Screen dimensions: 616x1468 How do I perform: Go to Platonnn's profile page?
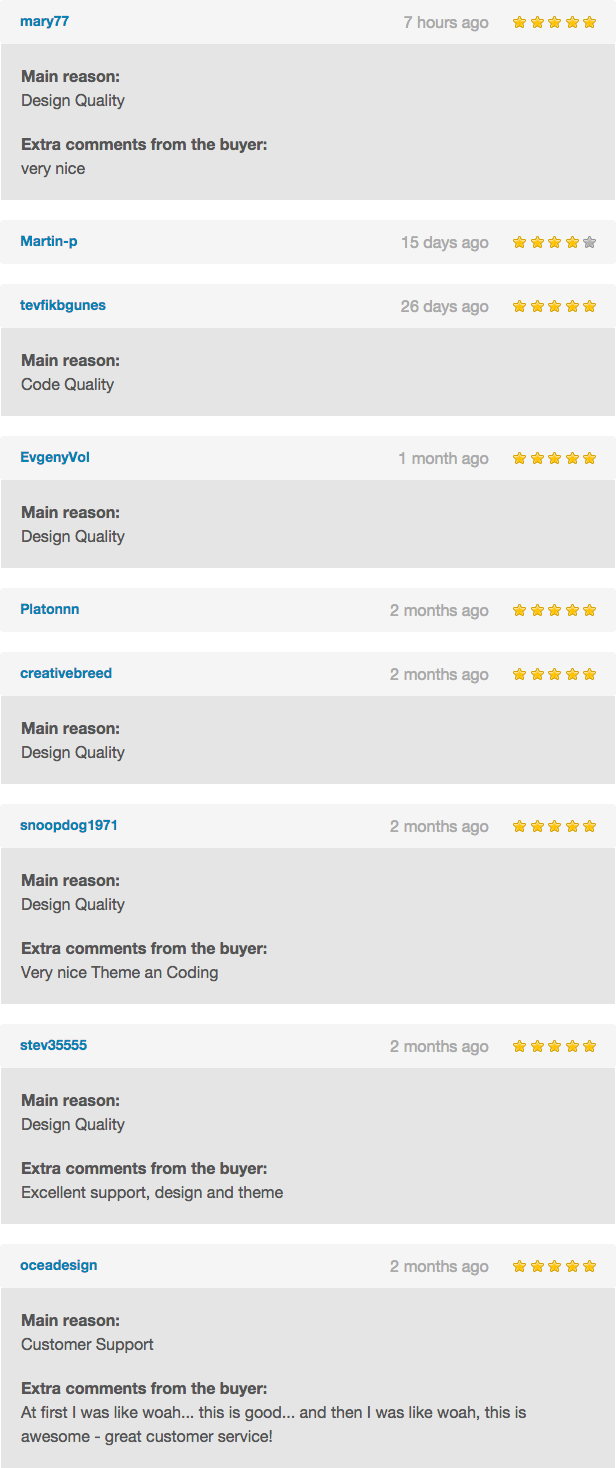[50, 609]
